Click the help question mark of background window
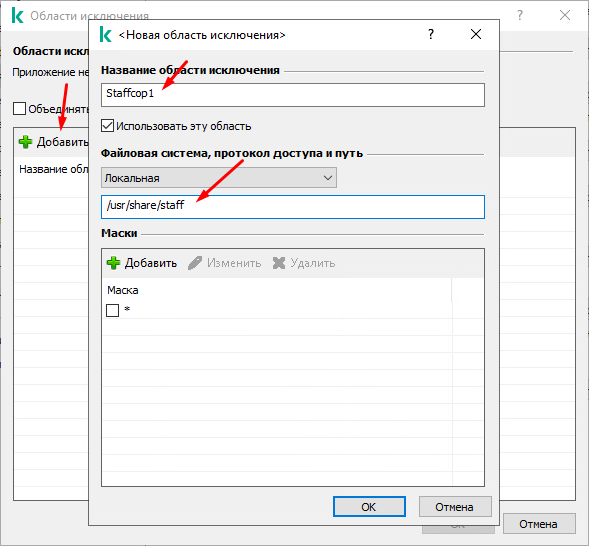The width and height of the screenshot is (589, 546). pyautogui.click(x=520, y=15)
